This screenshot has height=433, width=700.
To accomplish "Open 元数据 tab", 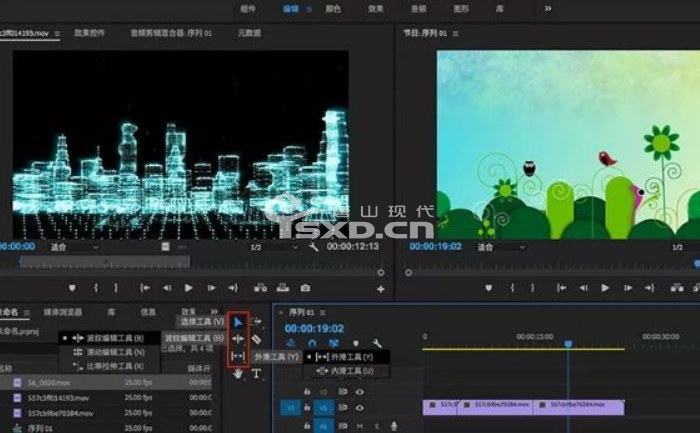I will [249, 33].
